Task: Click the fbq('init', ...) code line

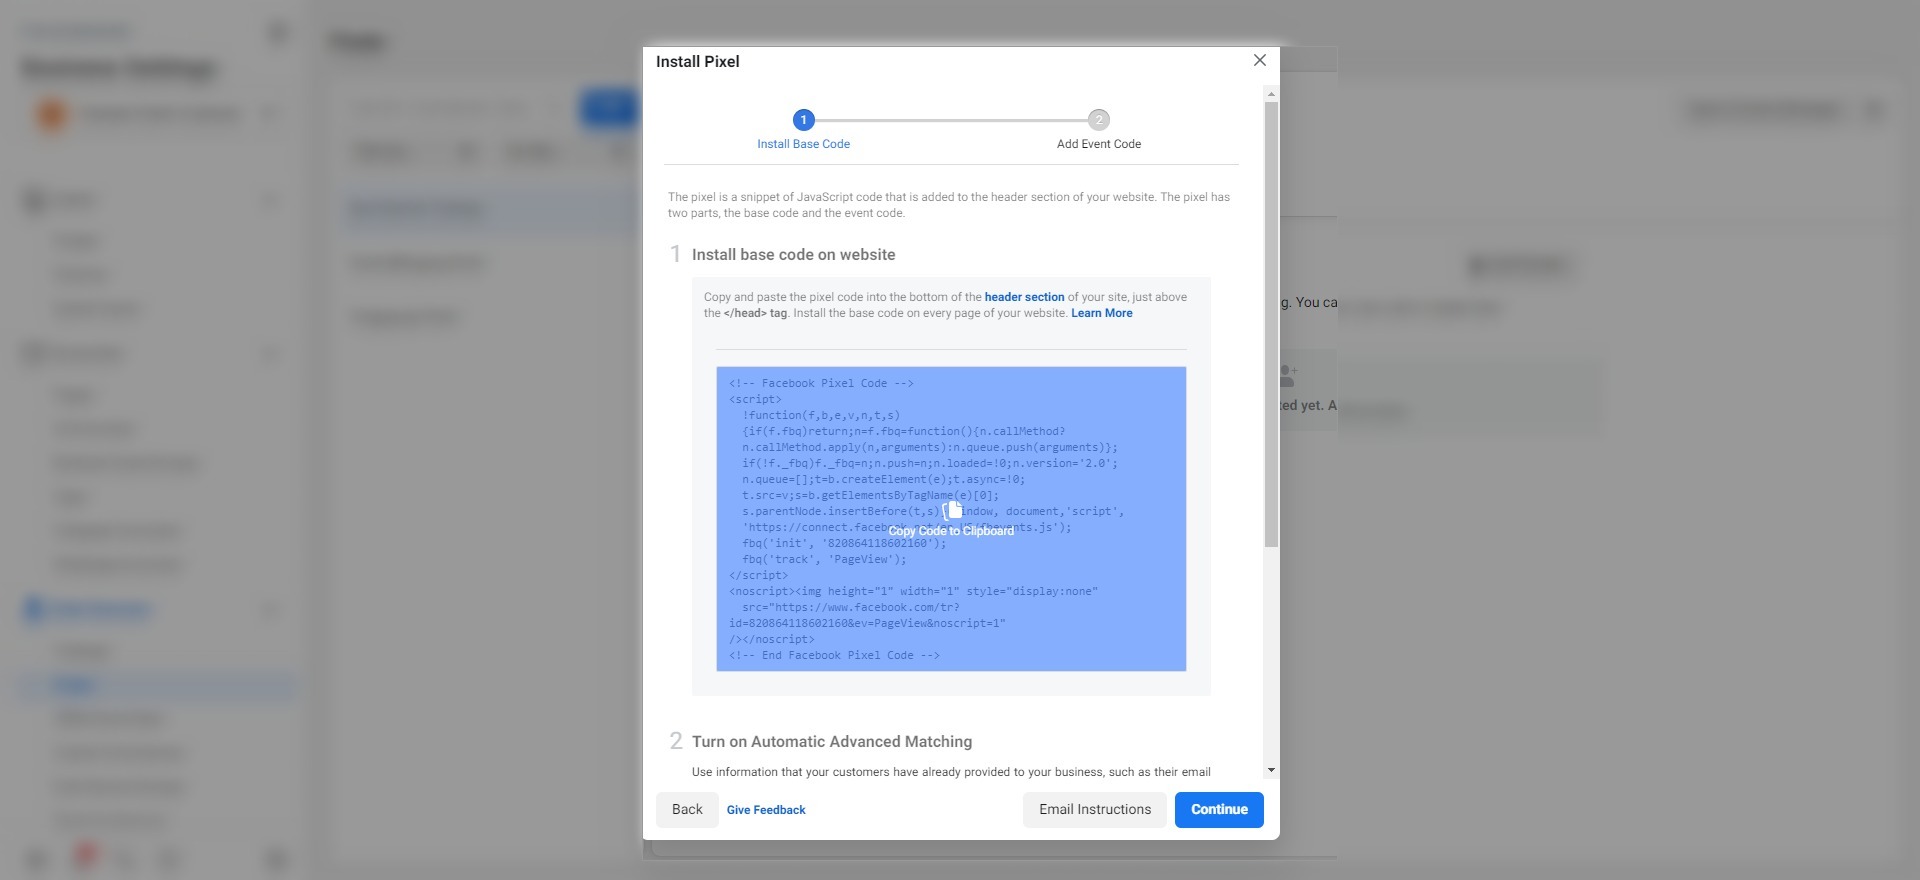Action: coord(844,543)
